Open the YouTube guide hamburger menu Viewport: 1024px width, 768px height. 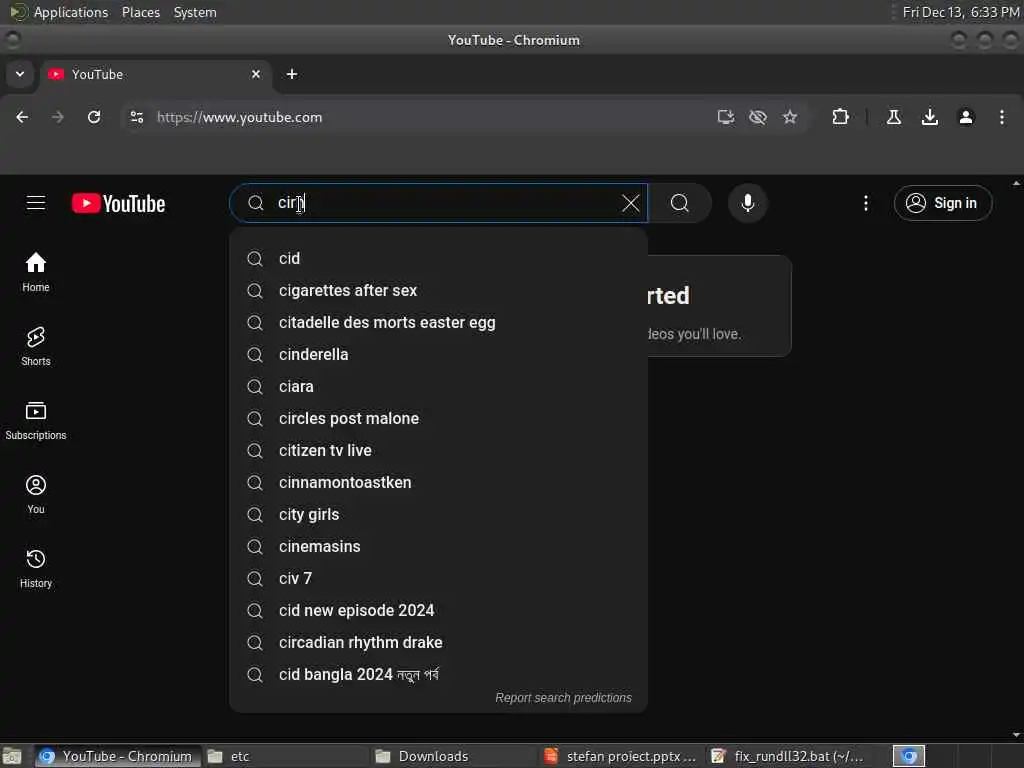(36, 203)
